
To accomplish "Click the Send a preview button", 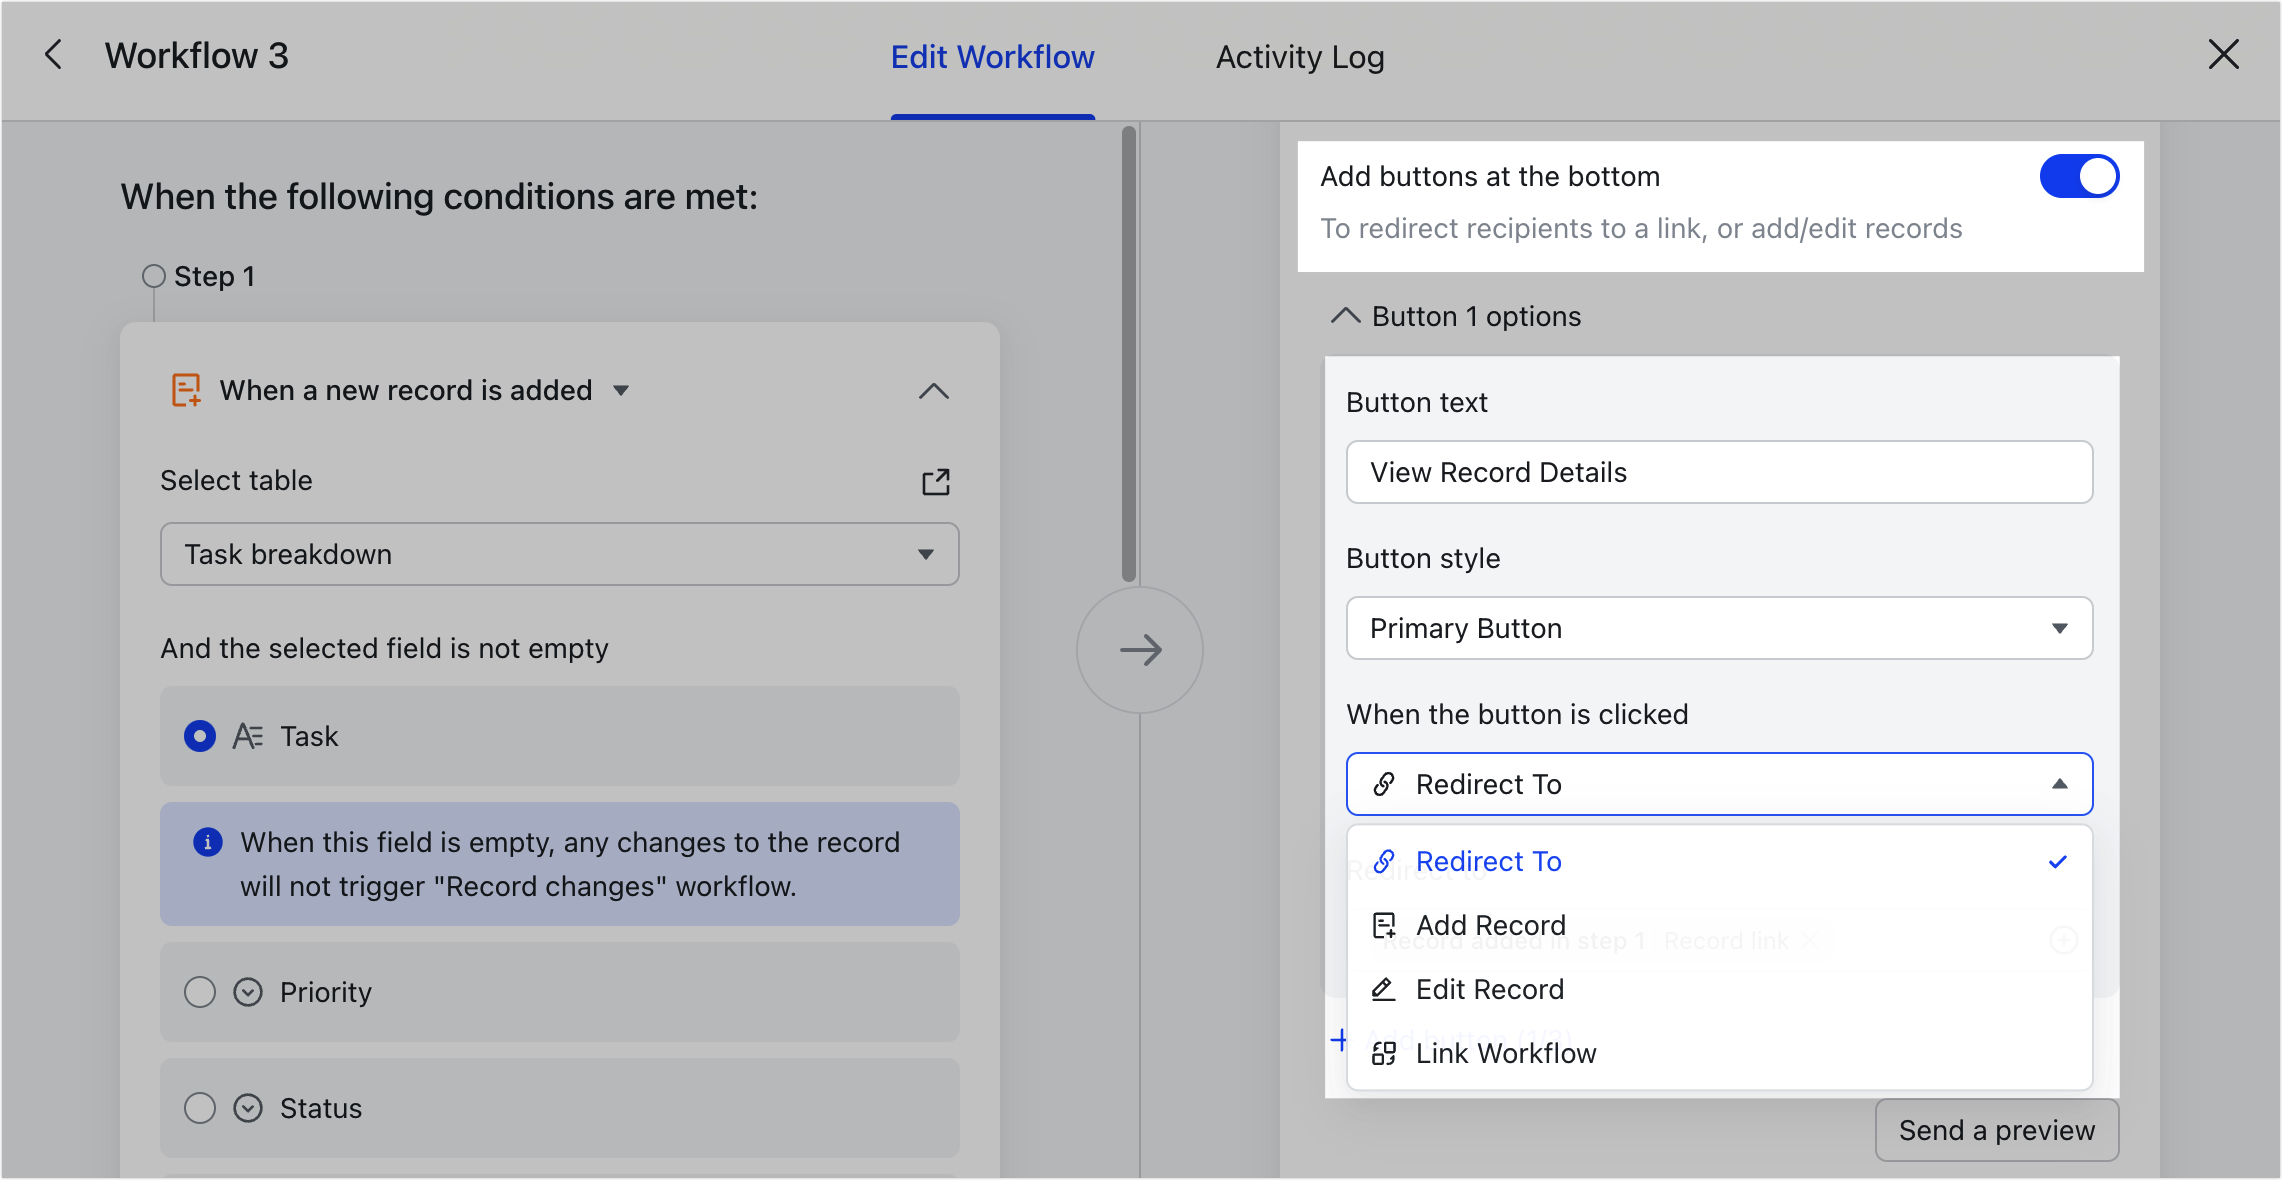I will coord(1996,1130).
